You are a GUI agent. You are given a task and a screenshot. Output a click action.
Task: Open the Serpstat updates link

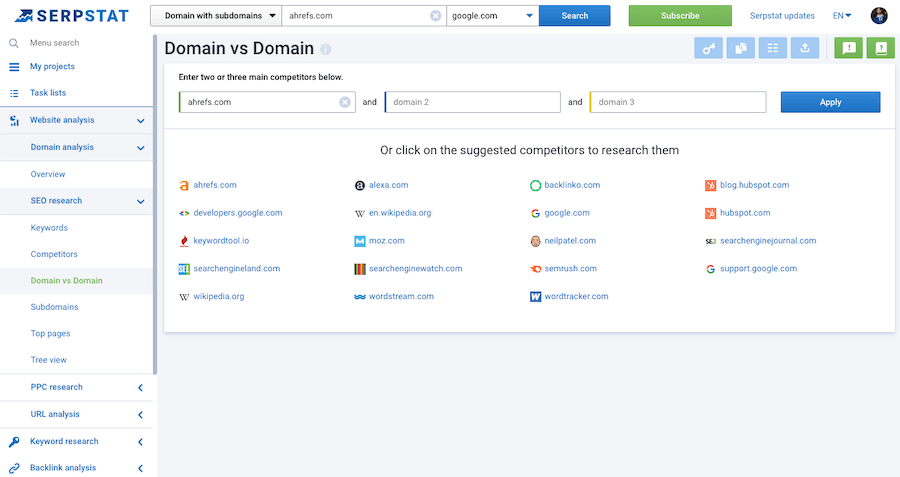(x=782, y=15)
